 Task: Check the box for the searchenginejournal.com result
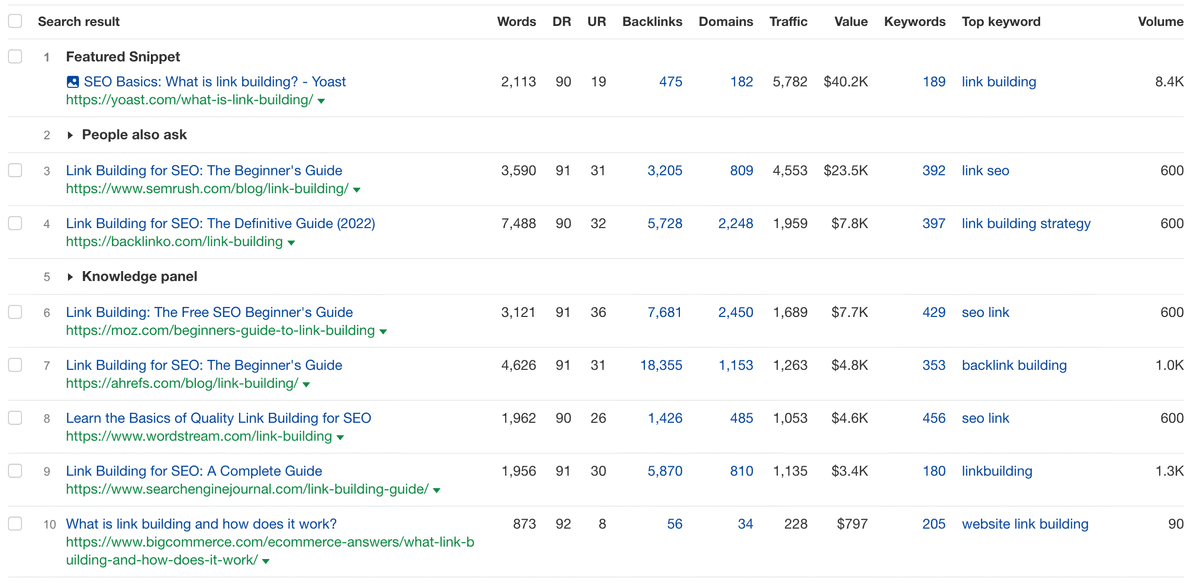(x=15, y=471)
